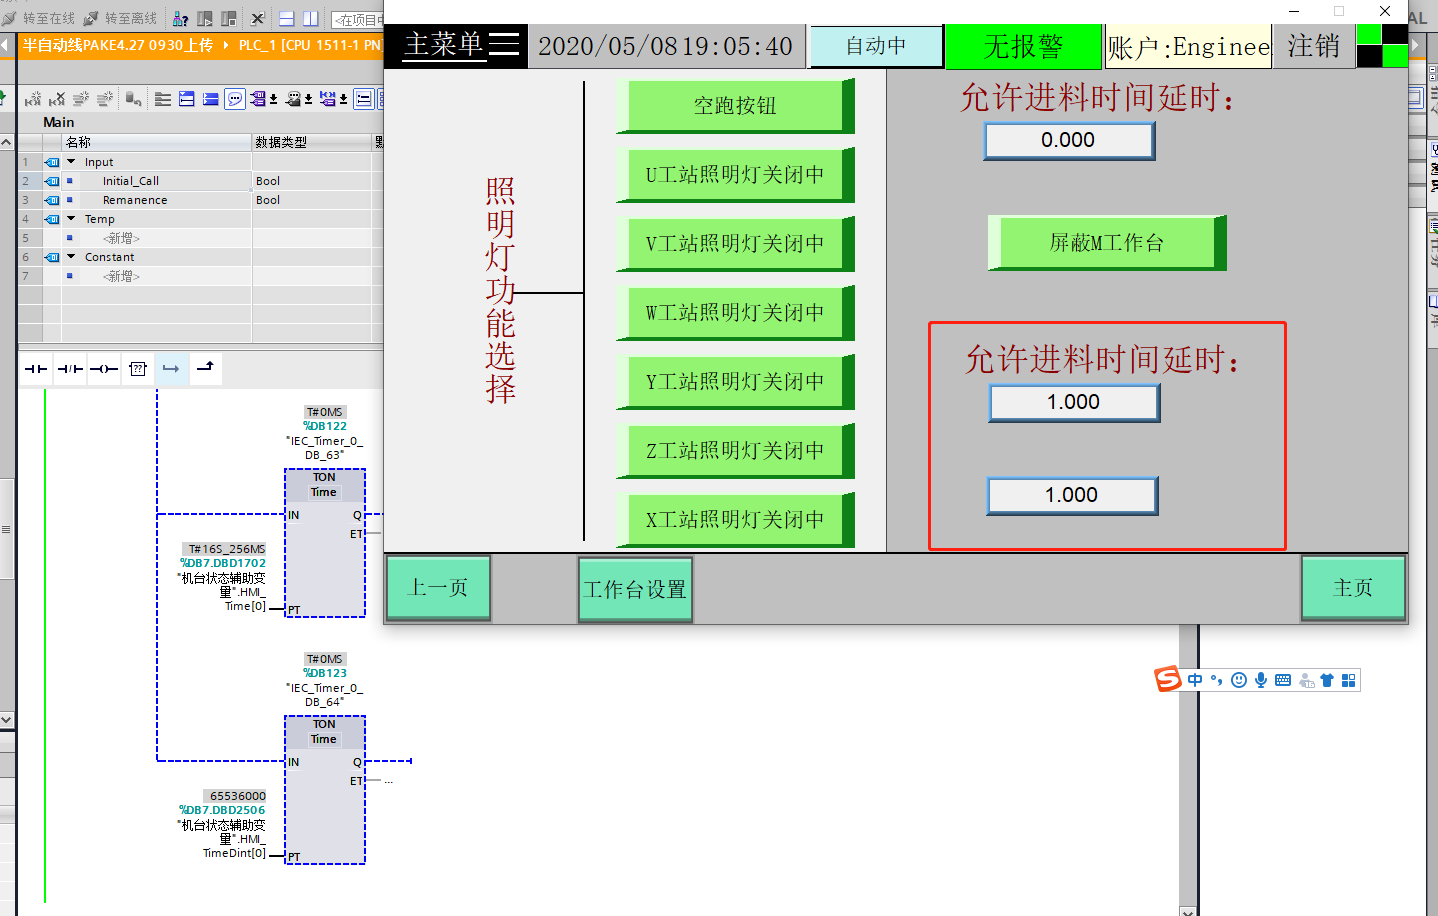Viewport: 1438px width, 916px height.
Task: Collapse the Constant section in interface table
Action: pyautogui.click(x=71, y=257)
